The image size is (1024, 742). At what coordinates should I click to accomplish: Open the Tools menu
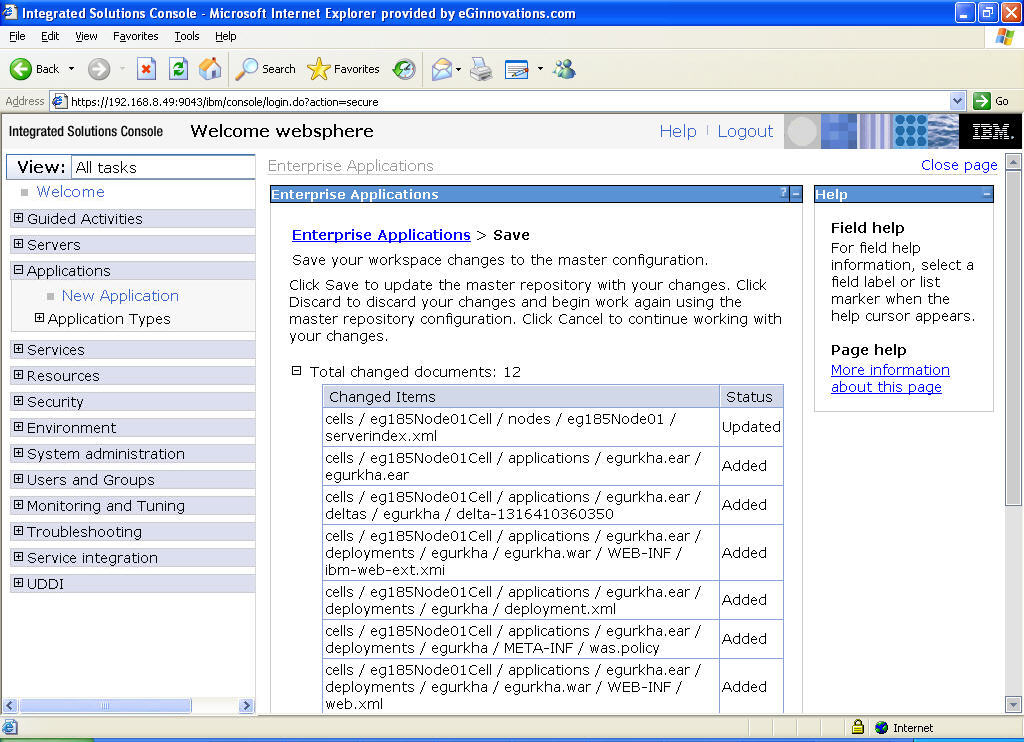(187, 37)
